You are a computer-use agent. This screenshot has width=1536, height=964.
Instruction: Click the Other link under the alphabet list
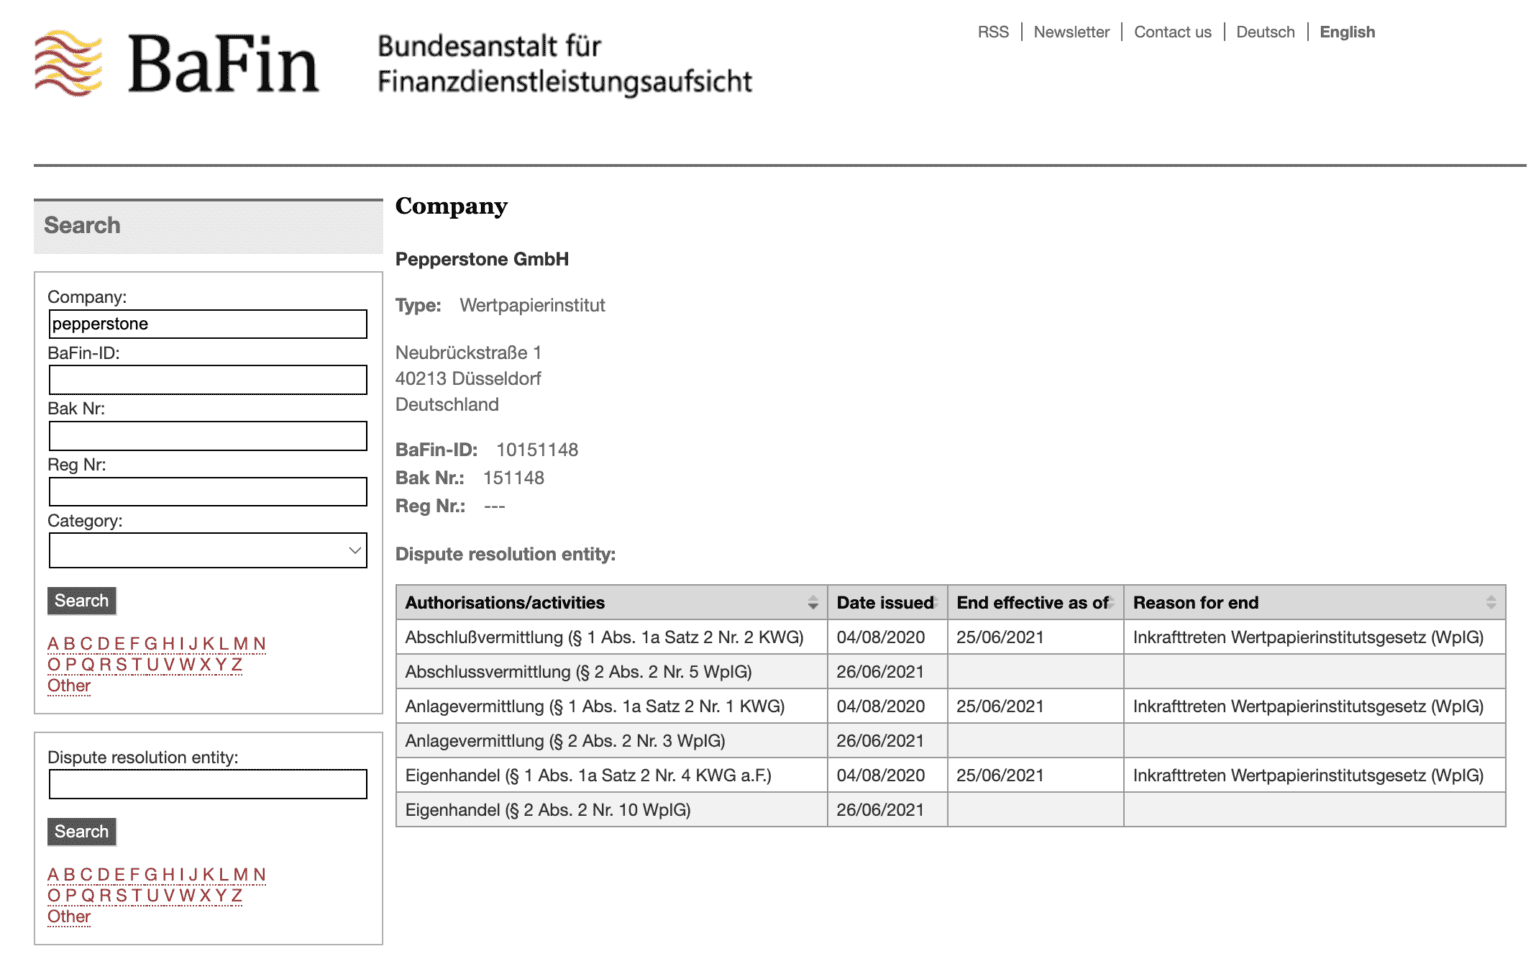[x=67, y=686]
